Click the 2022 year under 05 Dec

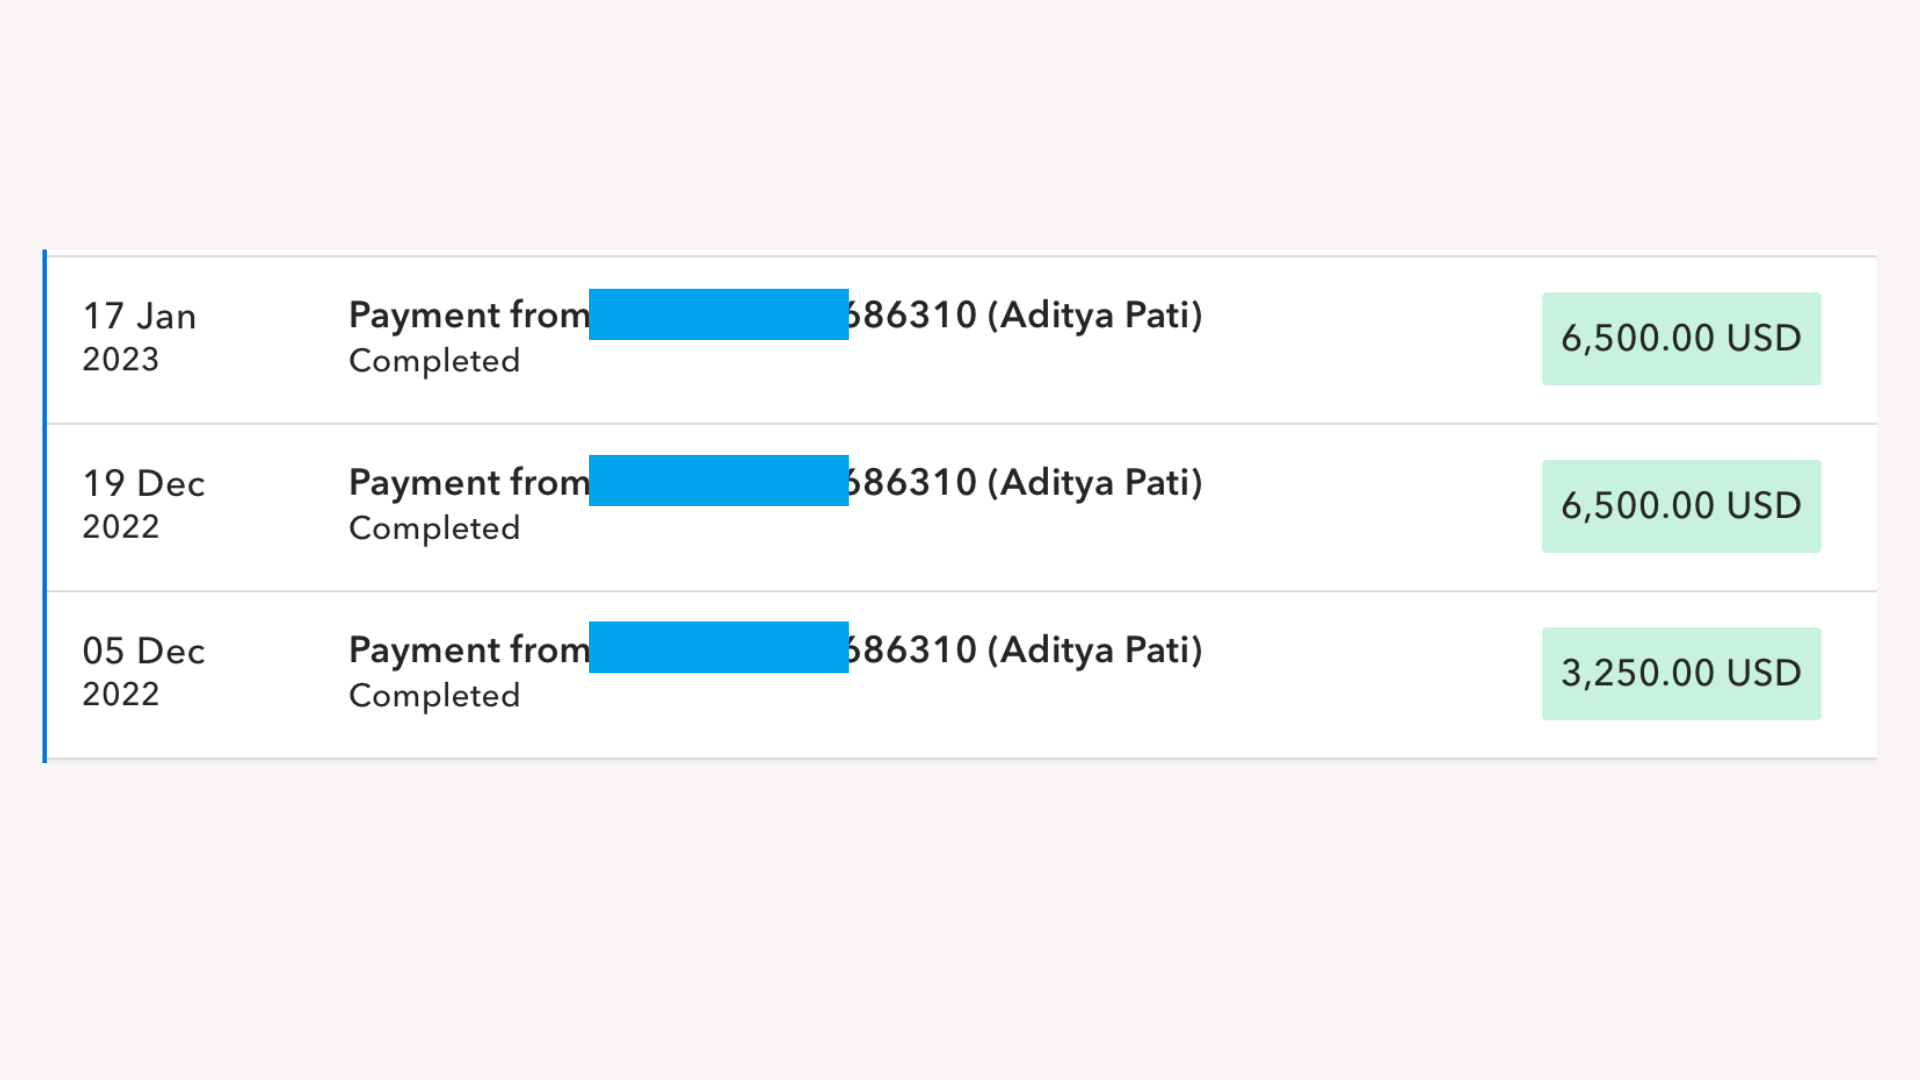(120, 695)
